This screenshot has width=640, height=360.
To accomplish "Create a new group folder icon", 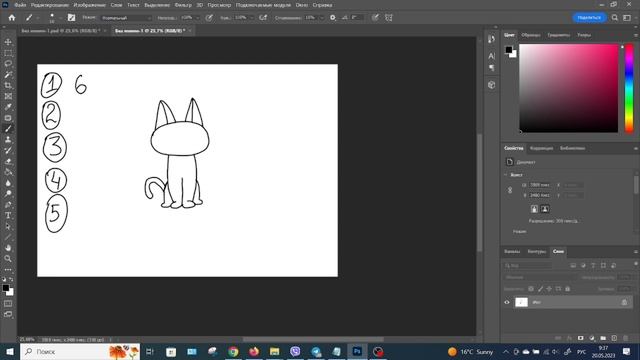I will coord(603,338).
